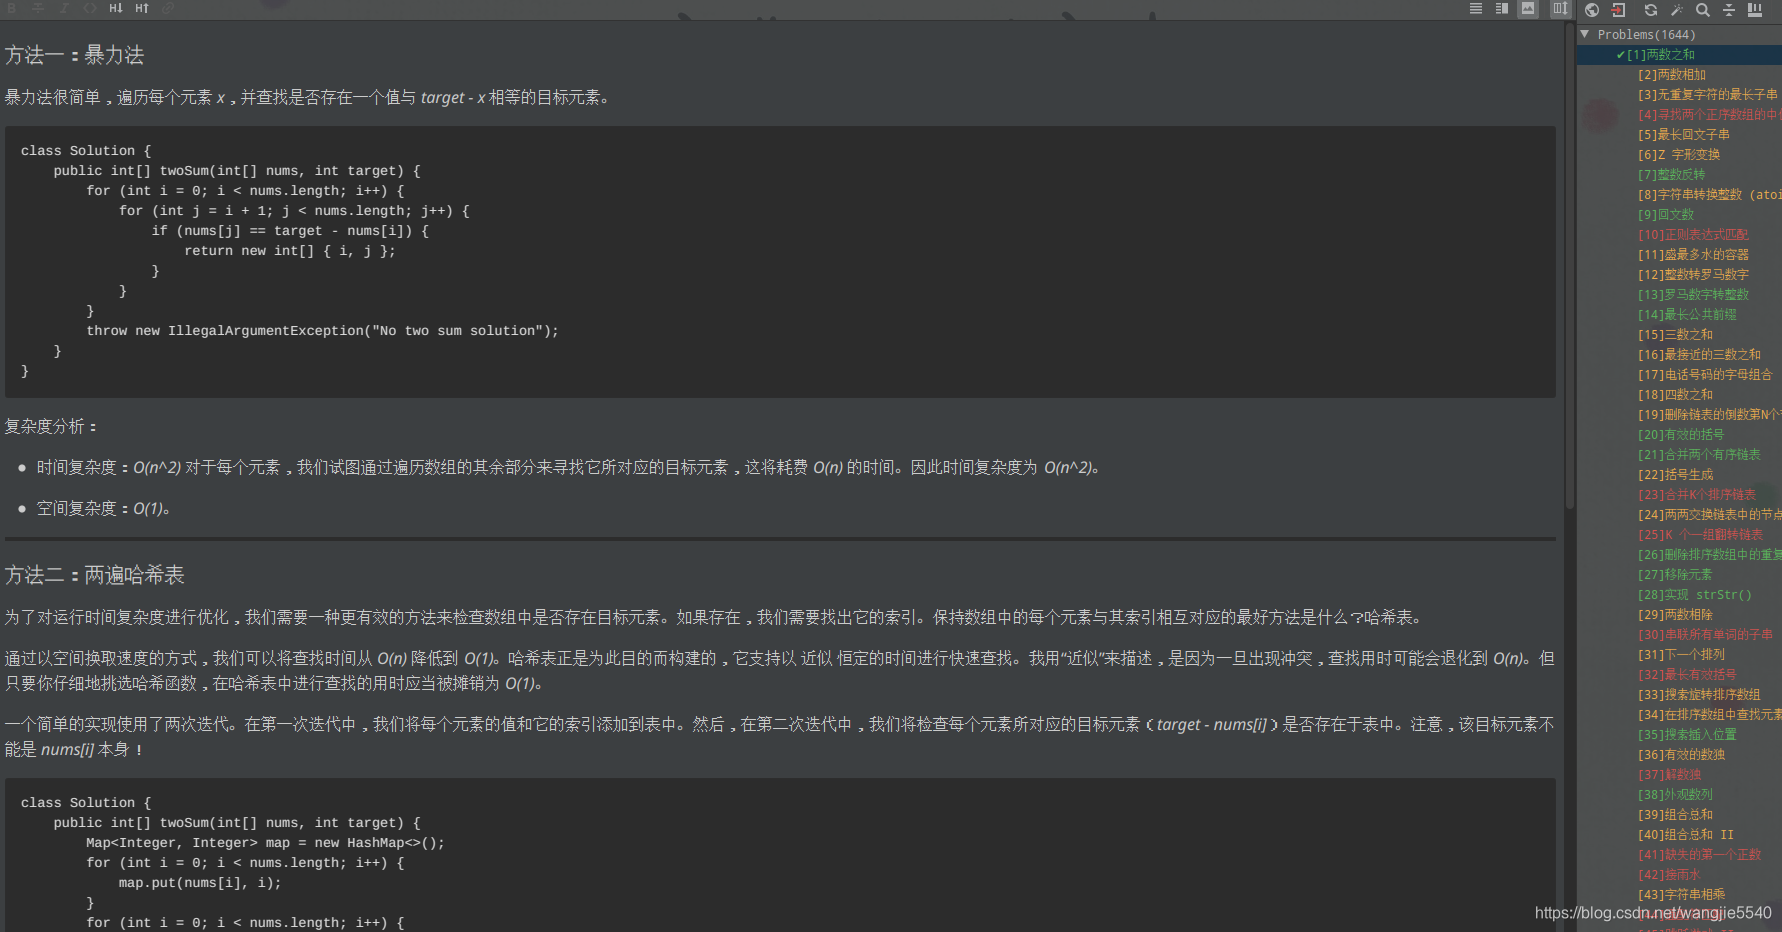Click heading 方法二：两遍哈希表
This screenshot has width=1782, height=932.
click(94, 575)
